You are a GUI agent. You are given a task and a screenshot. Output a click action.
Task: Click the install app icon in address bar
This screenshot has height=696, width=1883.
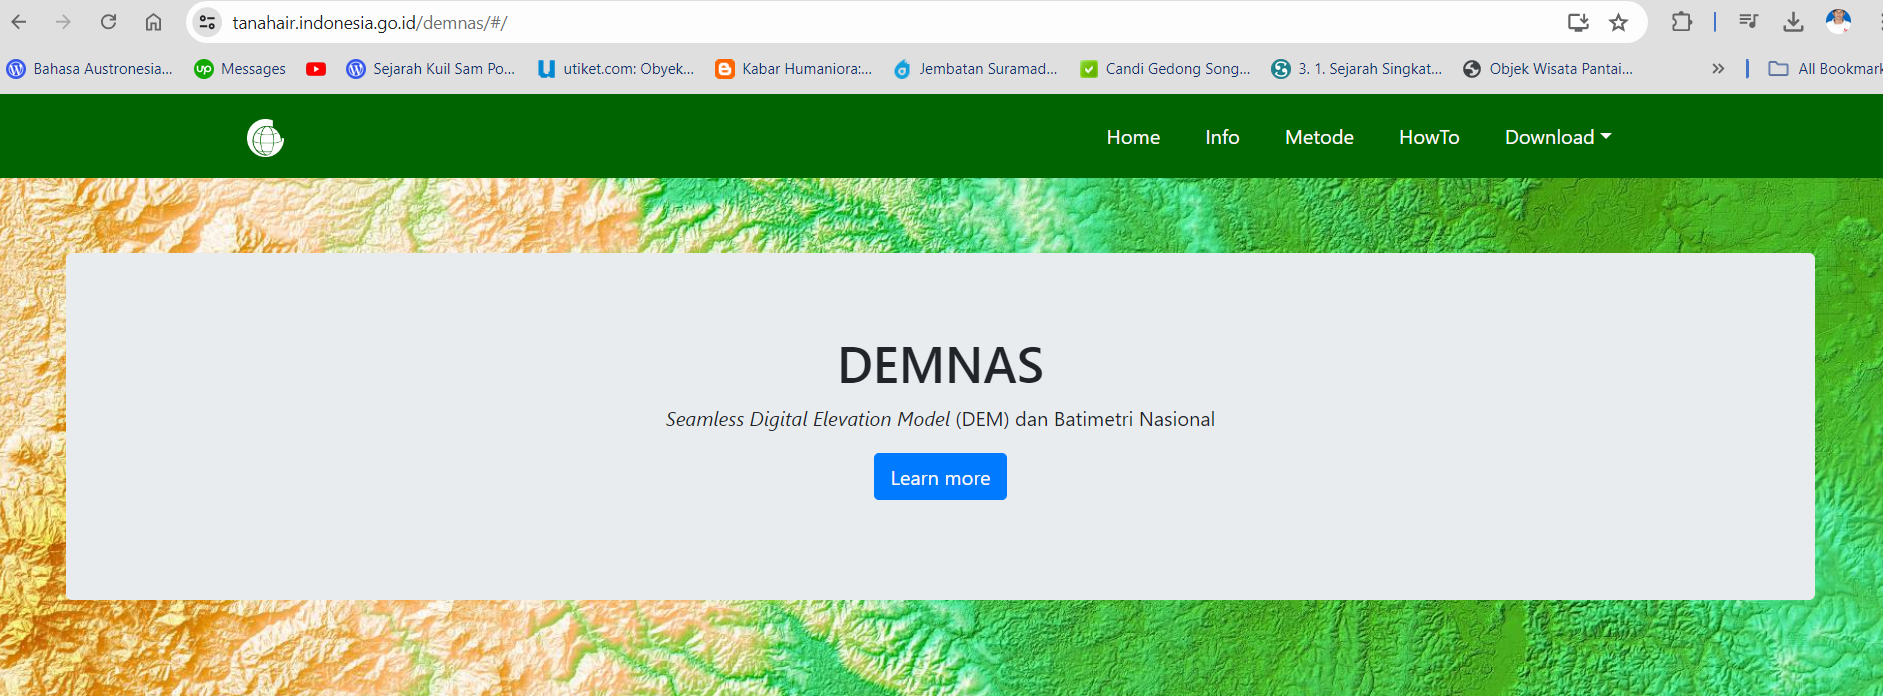[1578, 22]
